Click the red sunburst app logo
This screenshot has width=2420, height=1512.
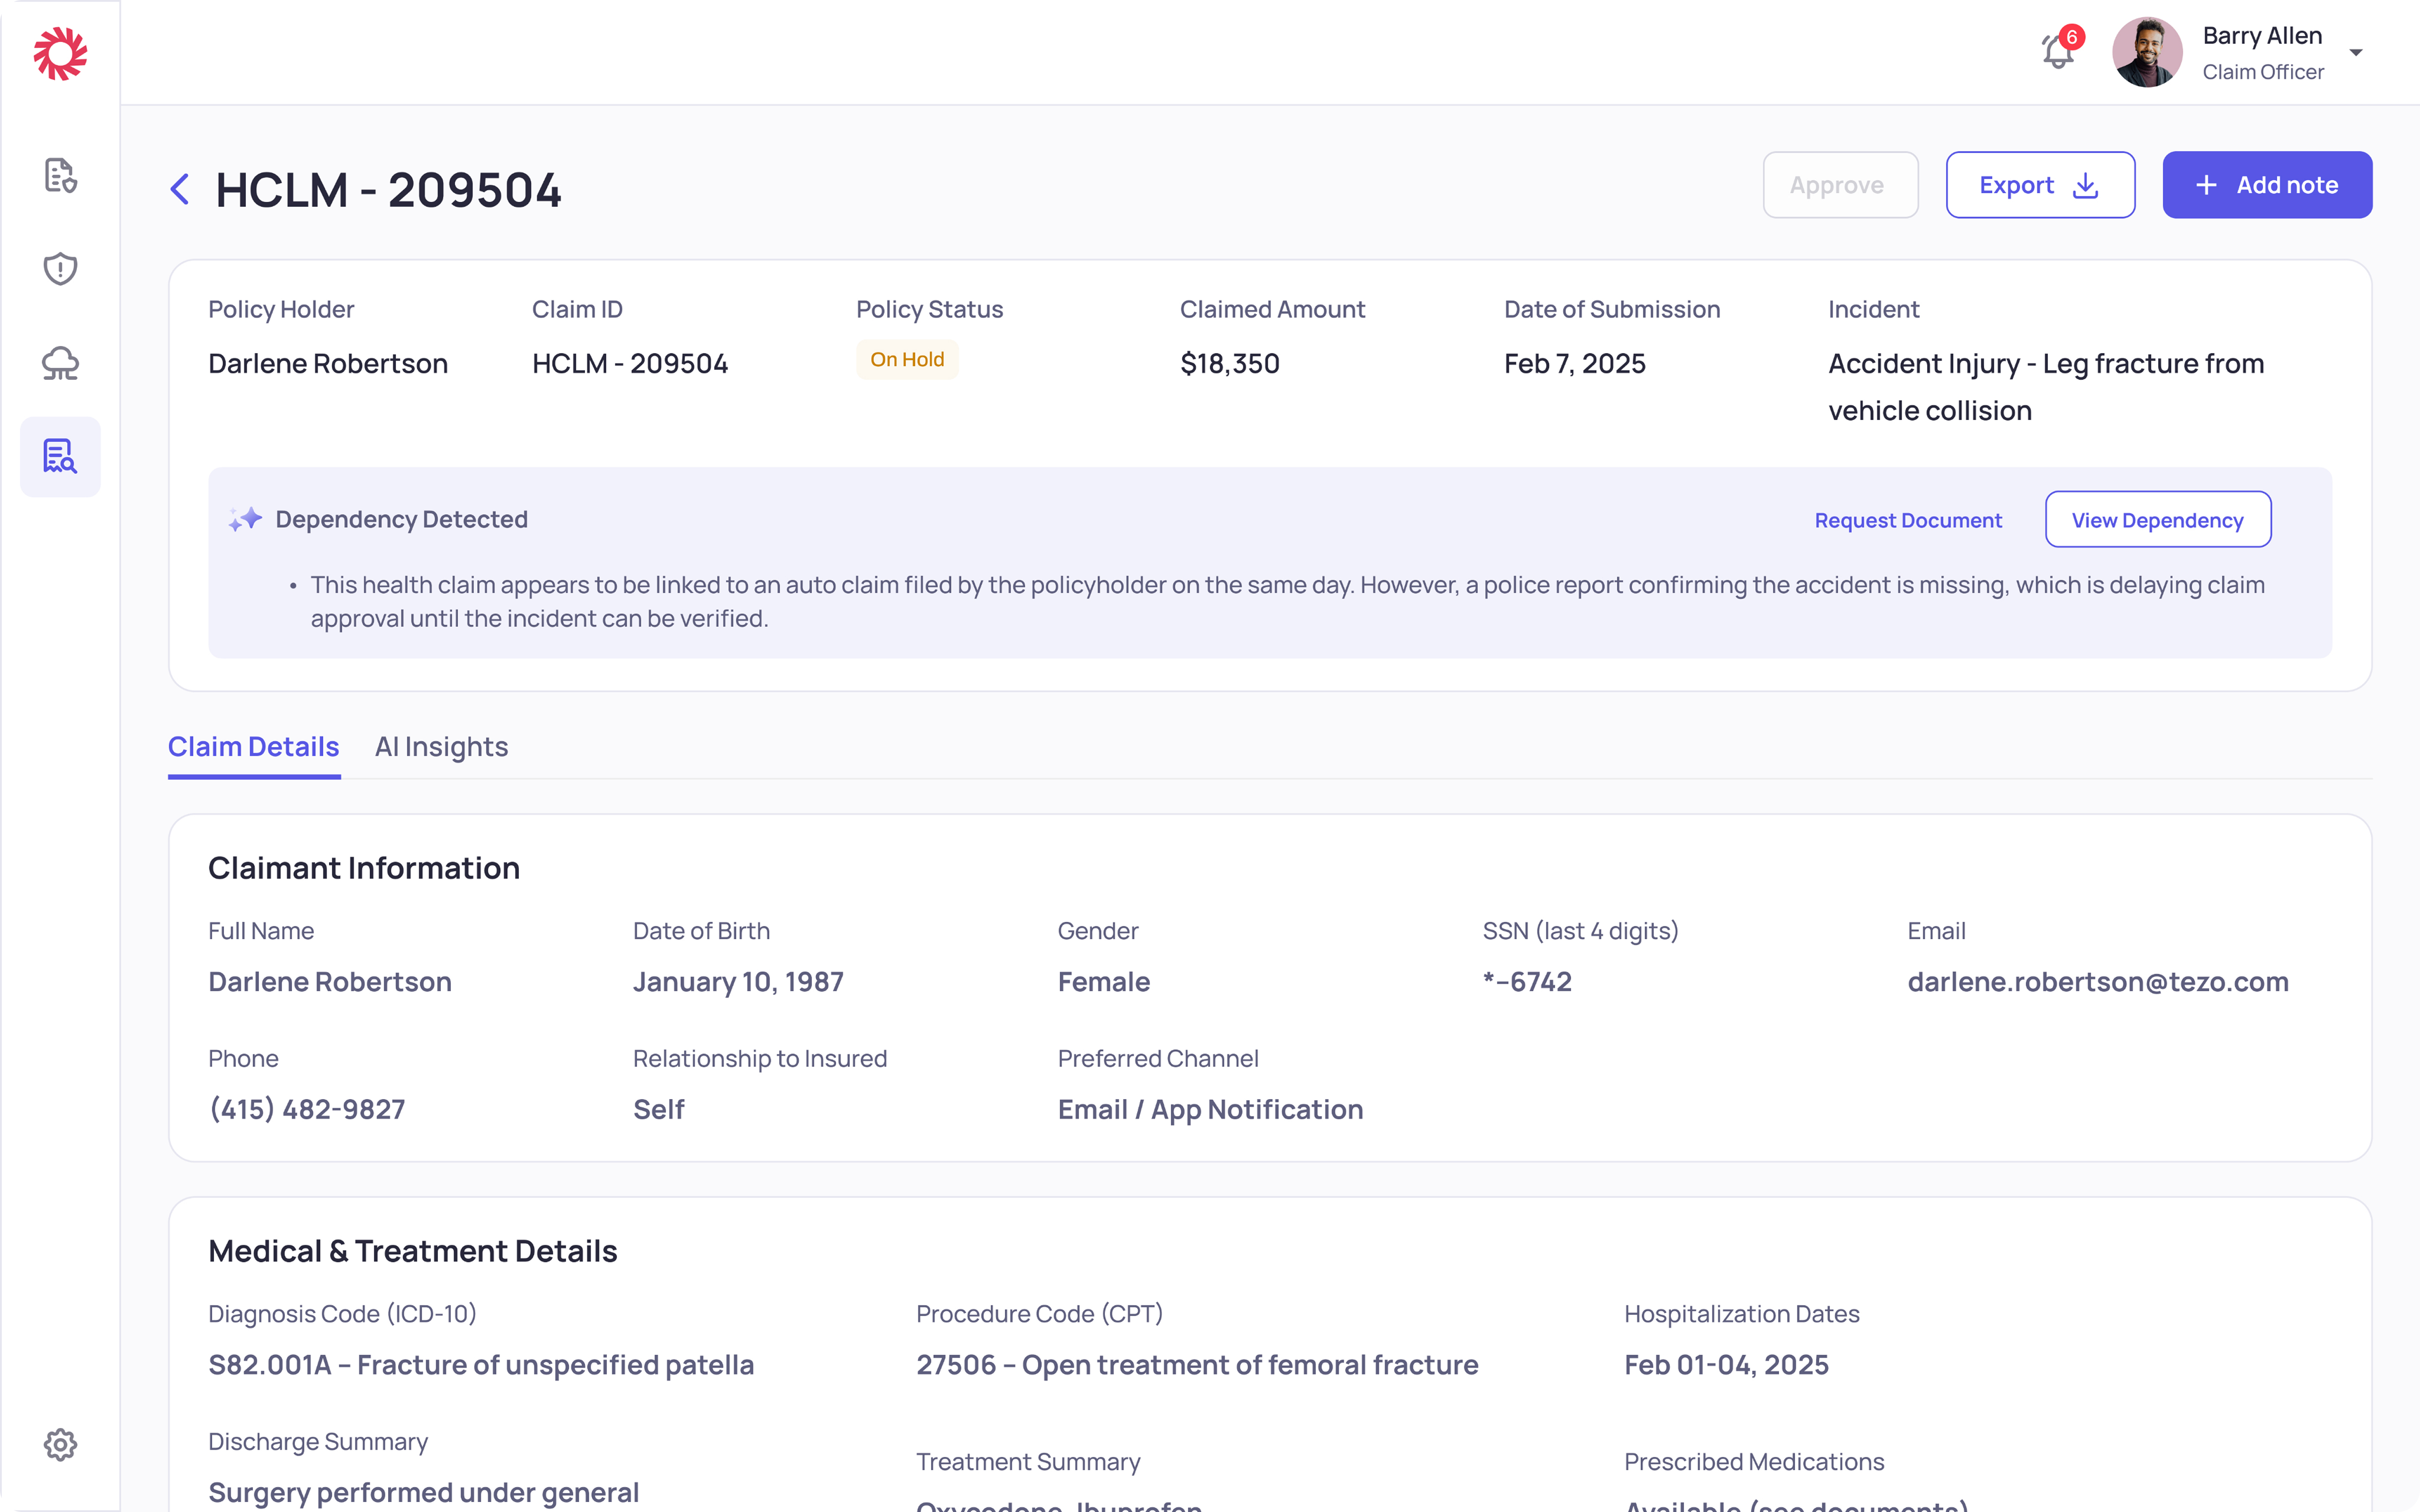click(x=60, y=53)
